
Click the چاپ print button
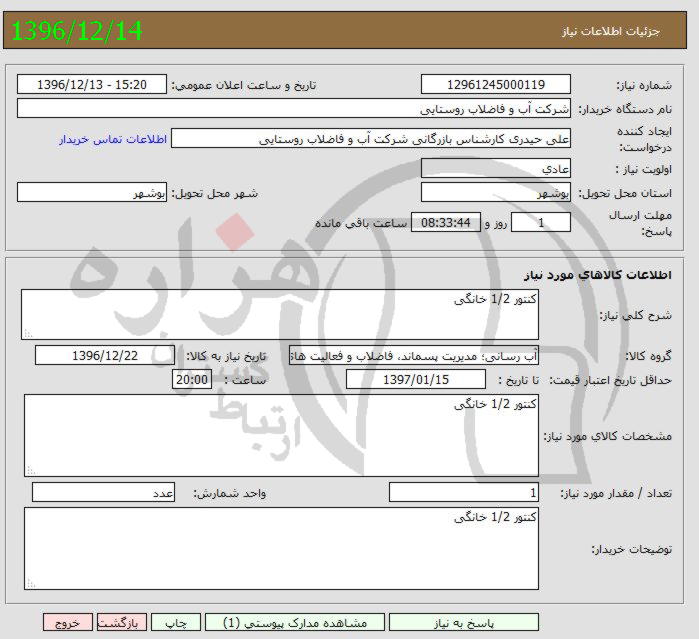coord(176,623)
